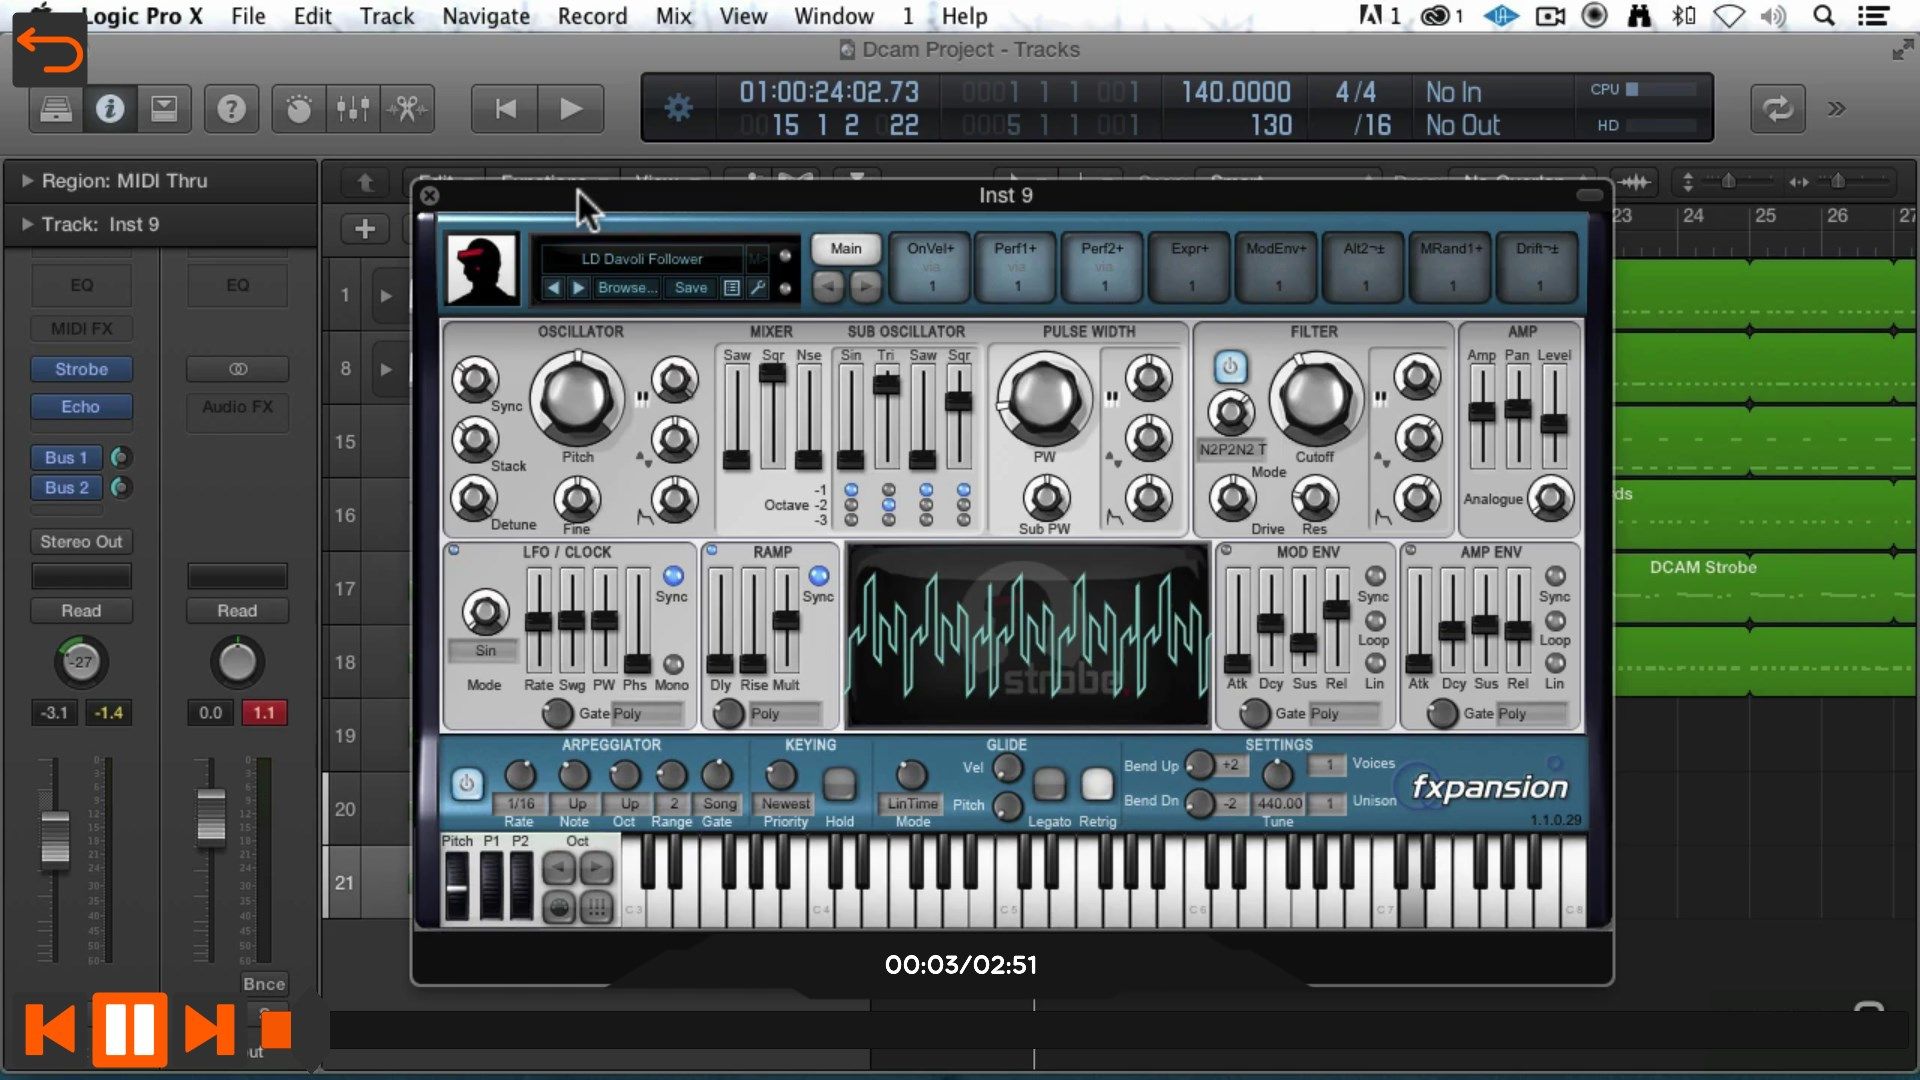1920x1080 pixels.
Task: Open the Editors scissors icon
Action: click(x=407, y=108)
